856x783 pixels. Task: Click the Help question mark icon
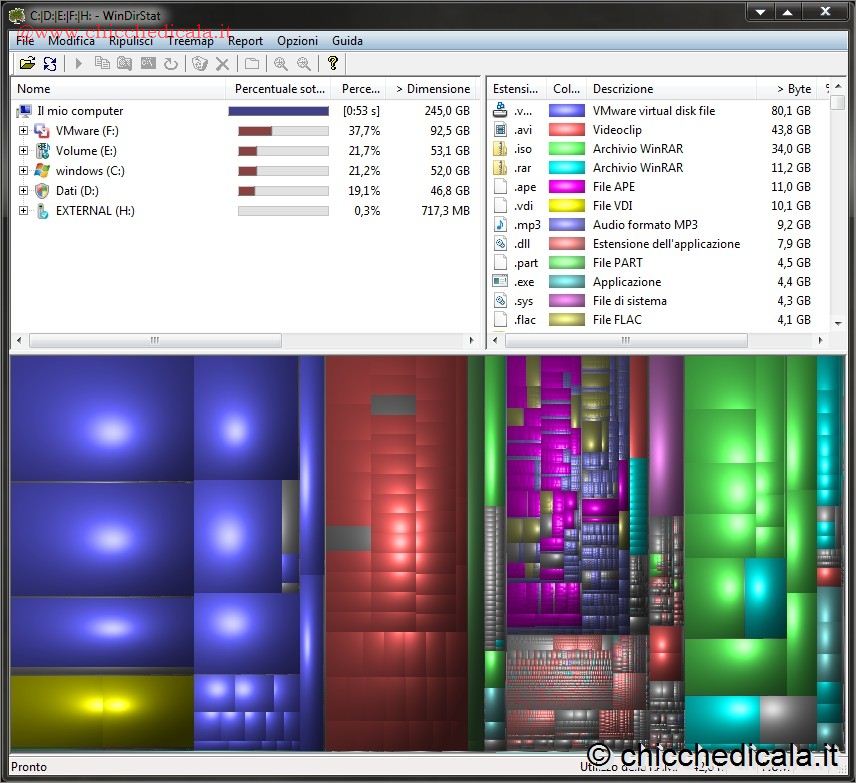pyautogui.click(x=333, y=64)
